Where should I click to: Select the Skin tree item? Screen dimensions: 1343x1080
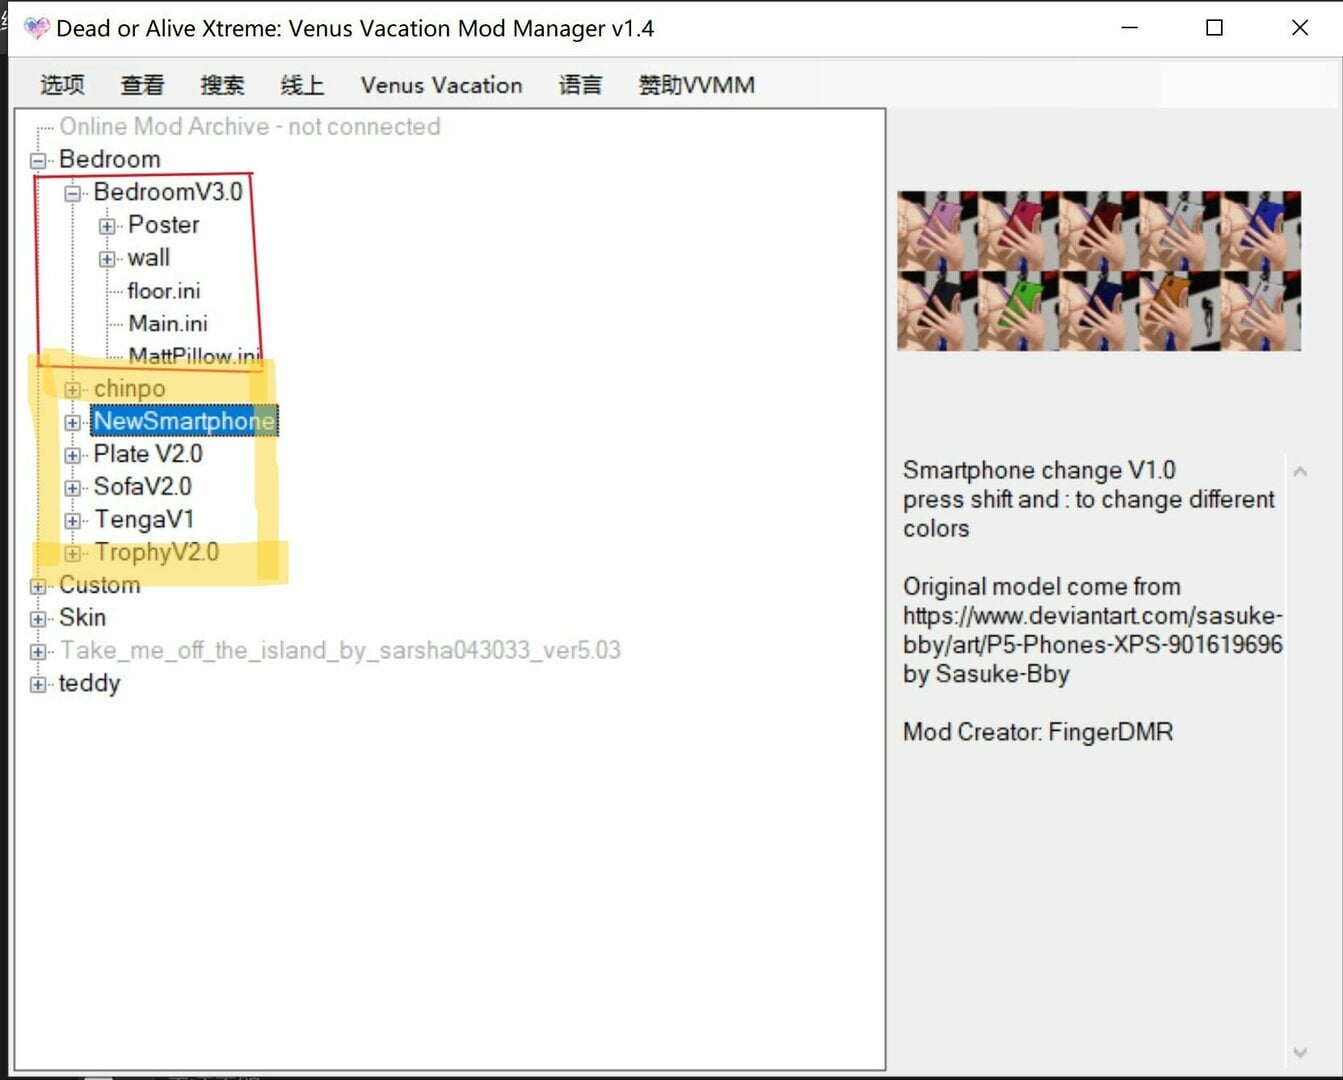click(x=82, y=617)
